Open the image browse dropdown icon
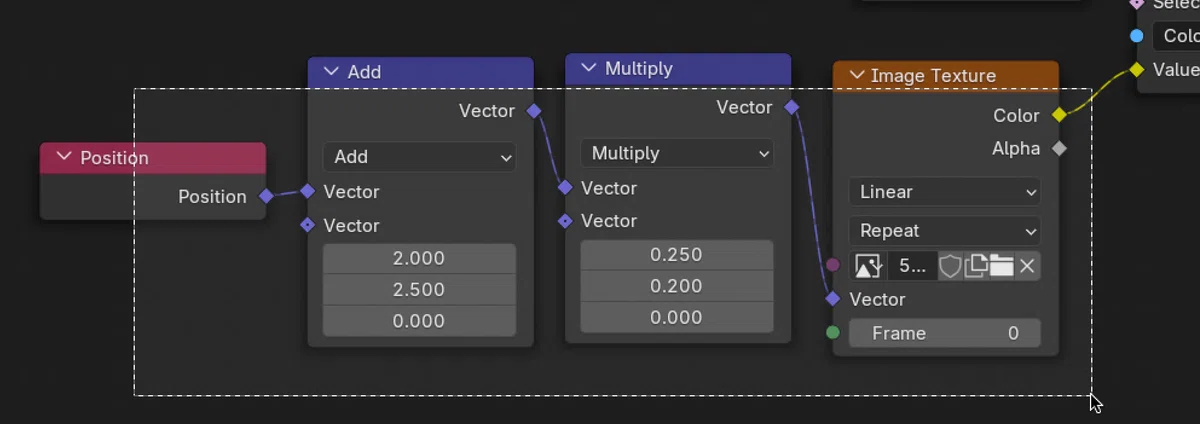The width and height of the screenshot is (1200, 424). [867, 266]
